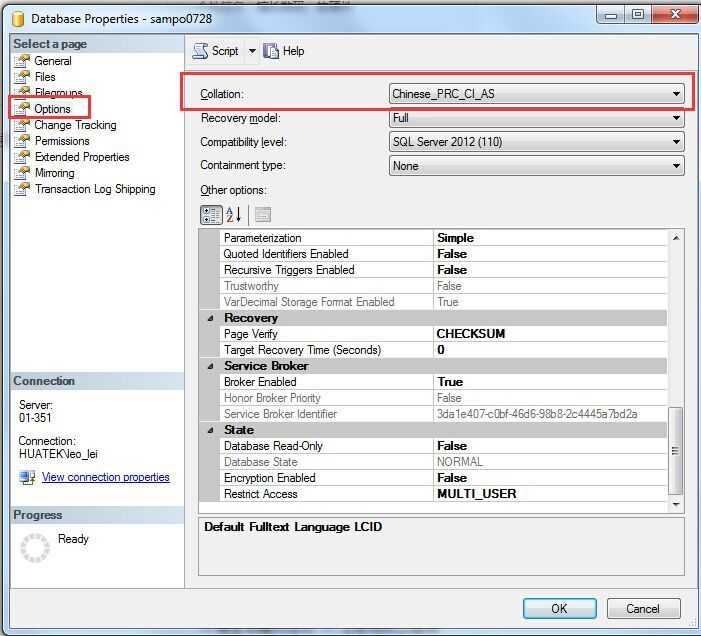This screenshot has height=636, width=701.
Task: Open the Filegroups page
Action: click(59, 93)
